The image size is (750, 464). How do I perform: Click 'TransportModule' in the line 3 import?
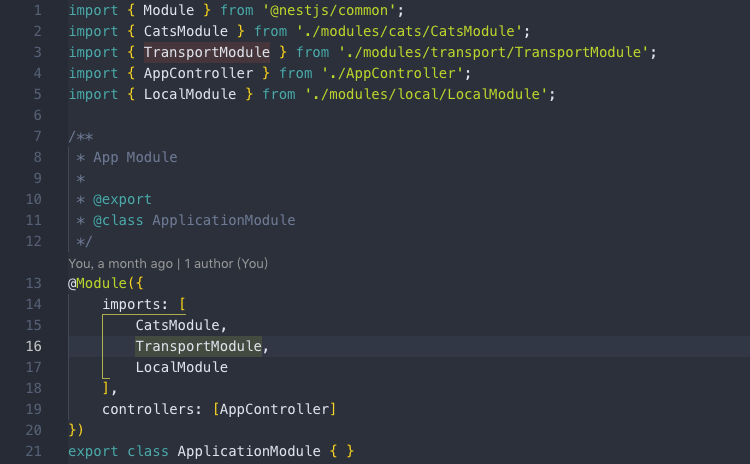coord(207,52)
